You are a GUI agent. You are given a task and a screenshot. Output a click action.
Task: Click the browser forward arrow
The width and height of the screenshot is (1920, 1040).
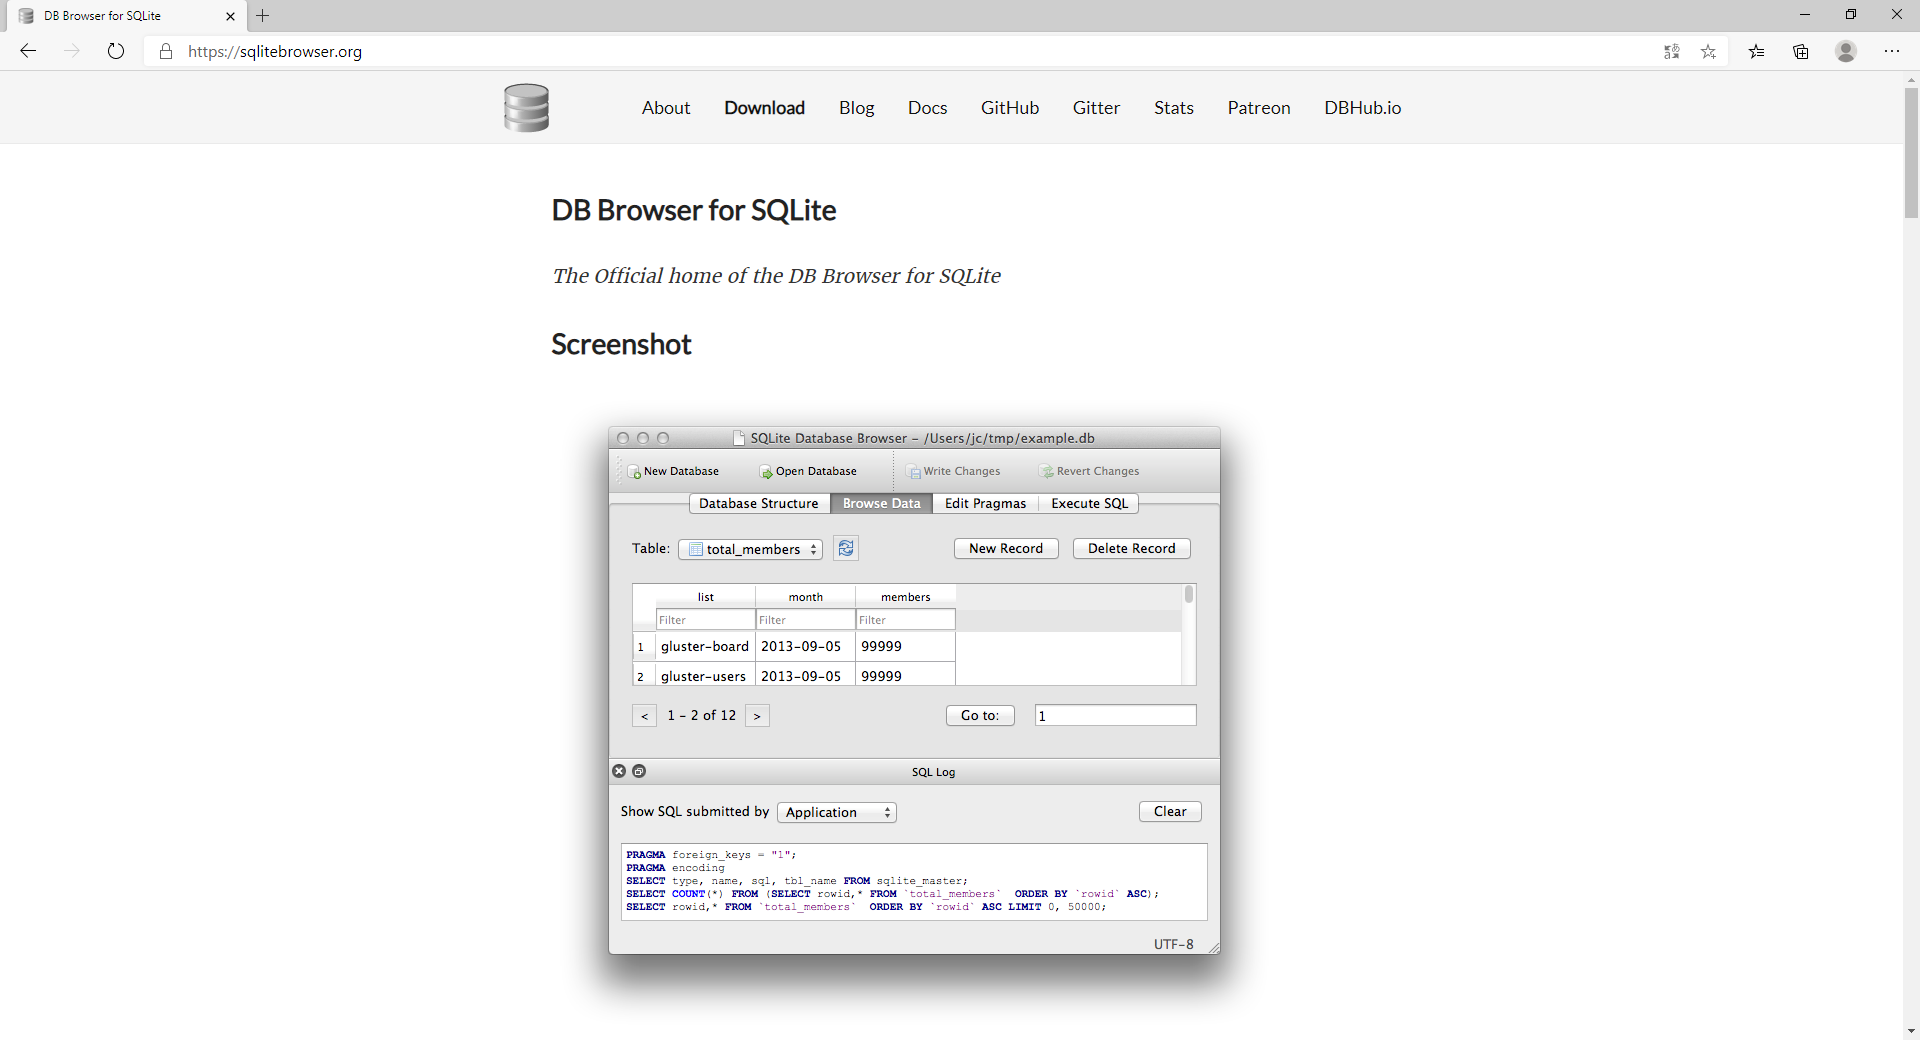(72, 51)
